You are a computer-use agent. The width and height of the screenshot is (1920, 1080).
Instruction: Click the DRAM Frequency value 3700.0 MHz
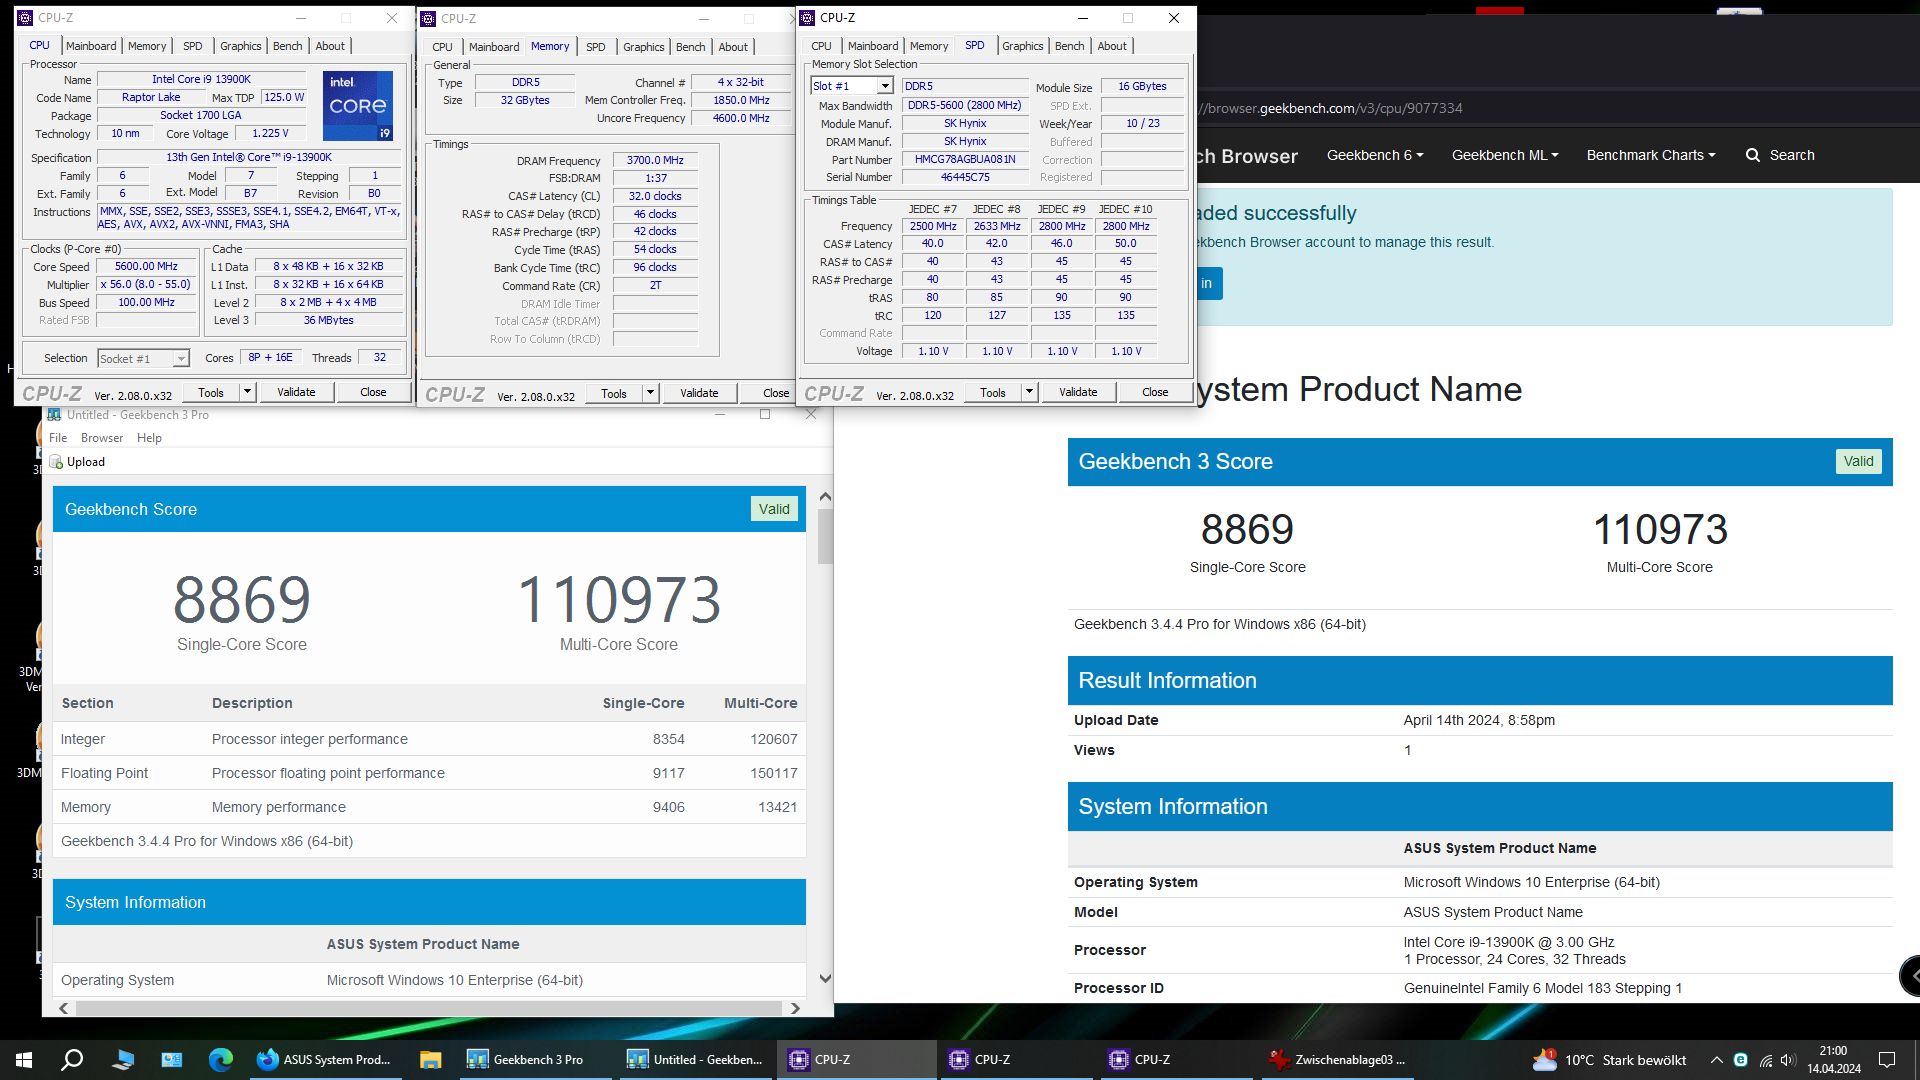(x=655, y=160)
